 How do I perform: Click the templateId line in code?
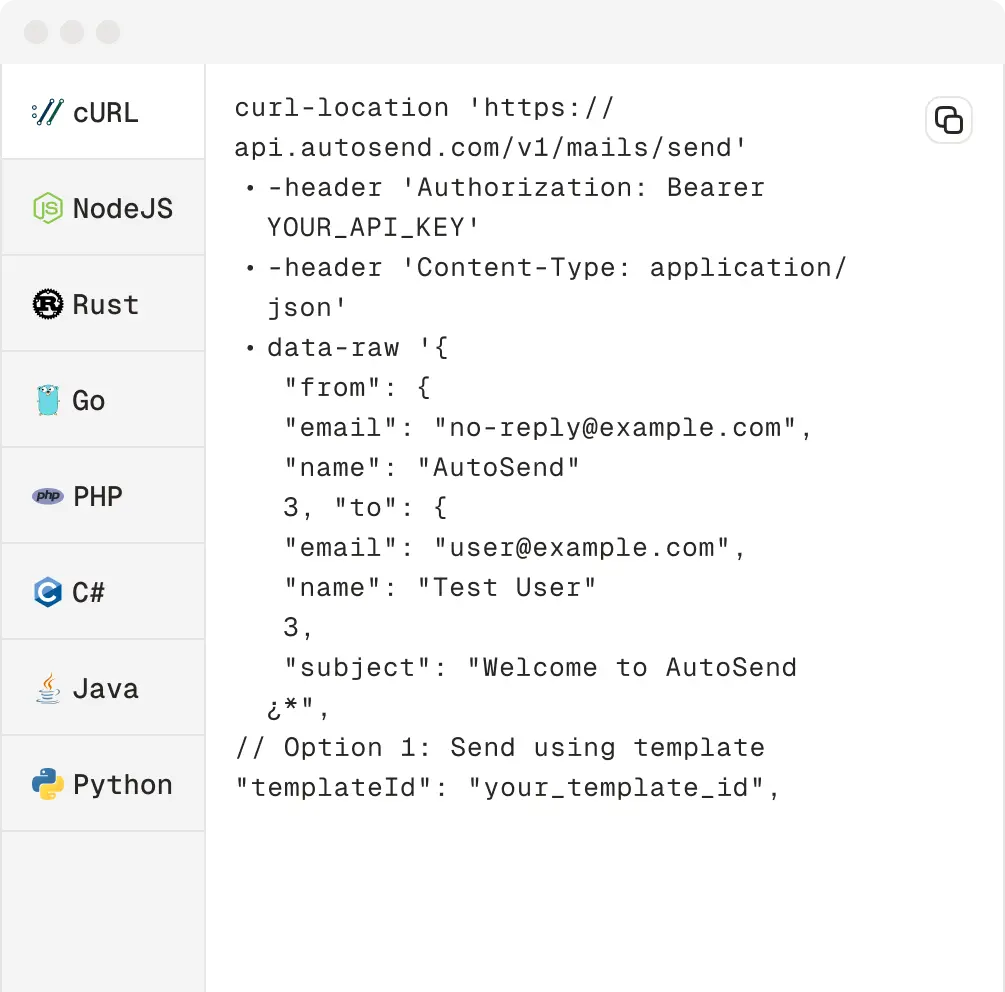point(507,788)
